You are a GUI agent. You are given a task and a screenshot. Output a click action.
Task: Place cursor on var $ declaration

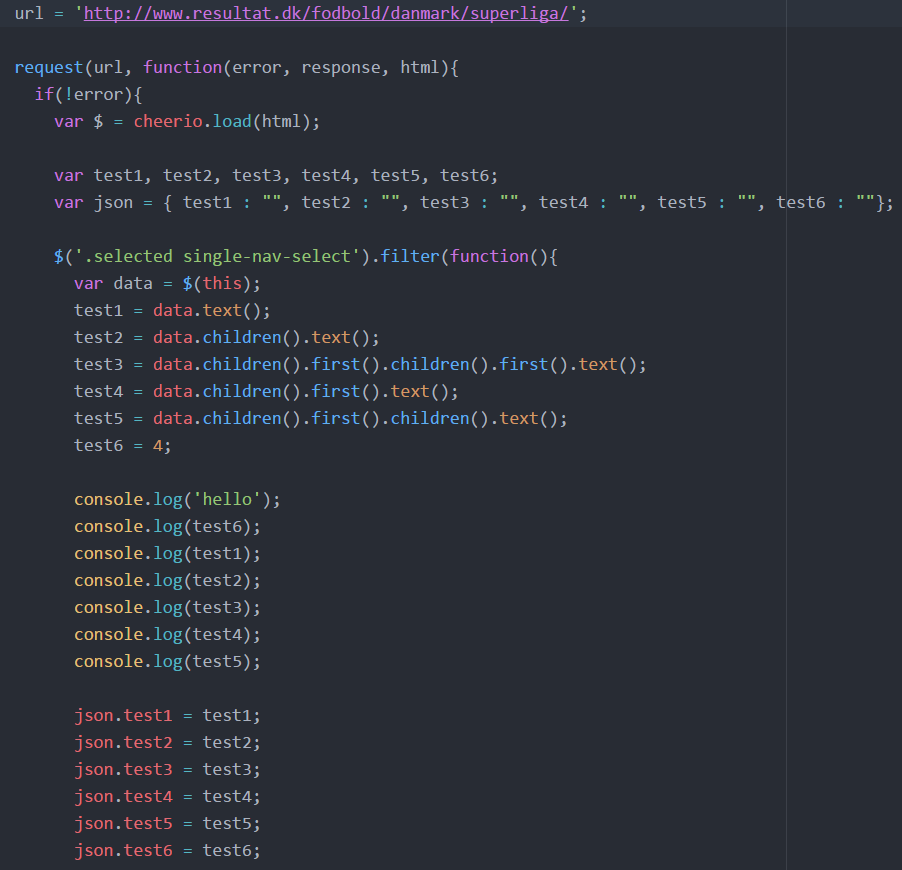(80, 121)
